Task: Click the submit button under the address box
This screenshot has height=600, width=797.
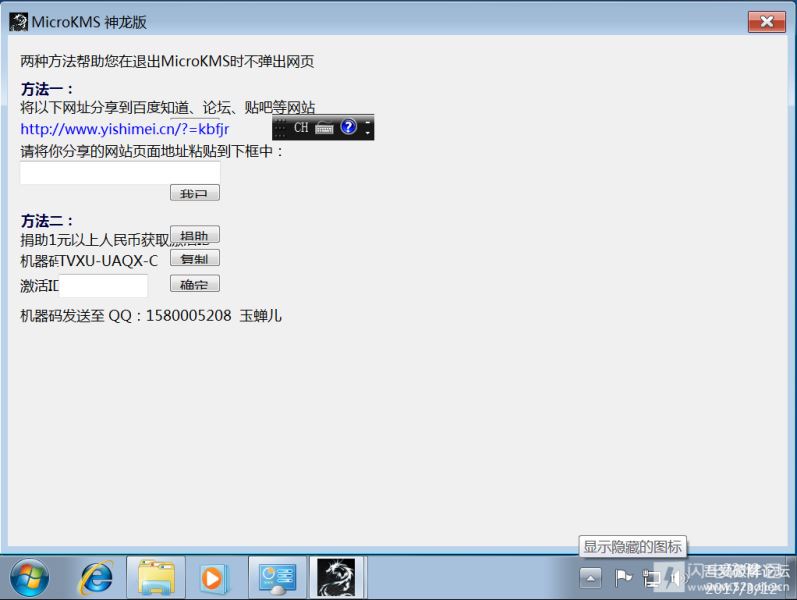Action: pyautogui.click(x=195, y=193)
